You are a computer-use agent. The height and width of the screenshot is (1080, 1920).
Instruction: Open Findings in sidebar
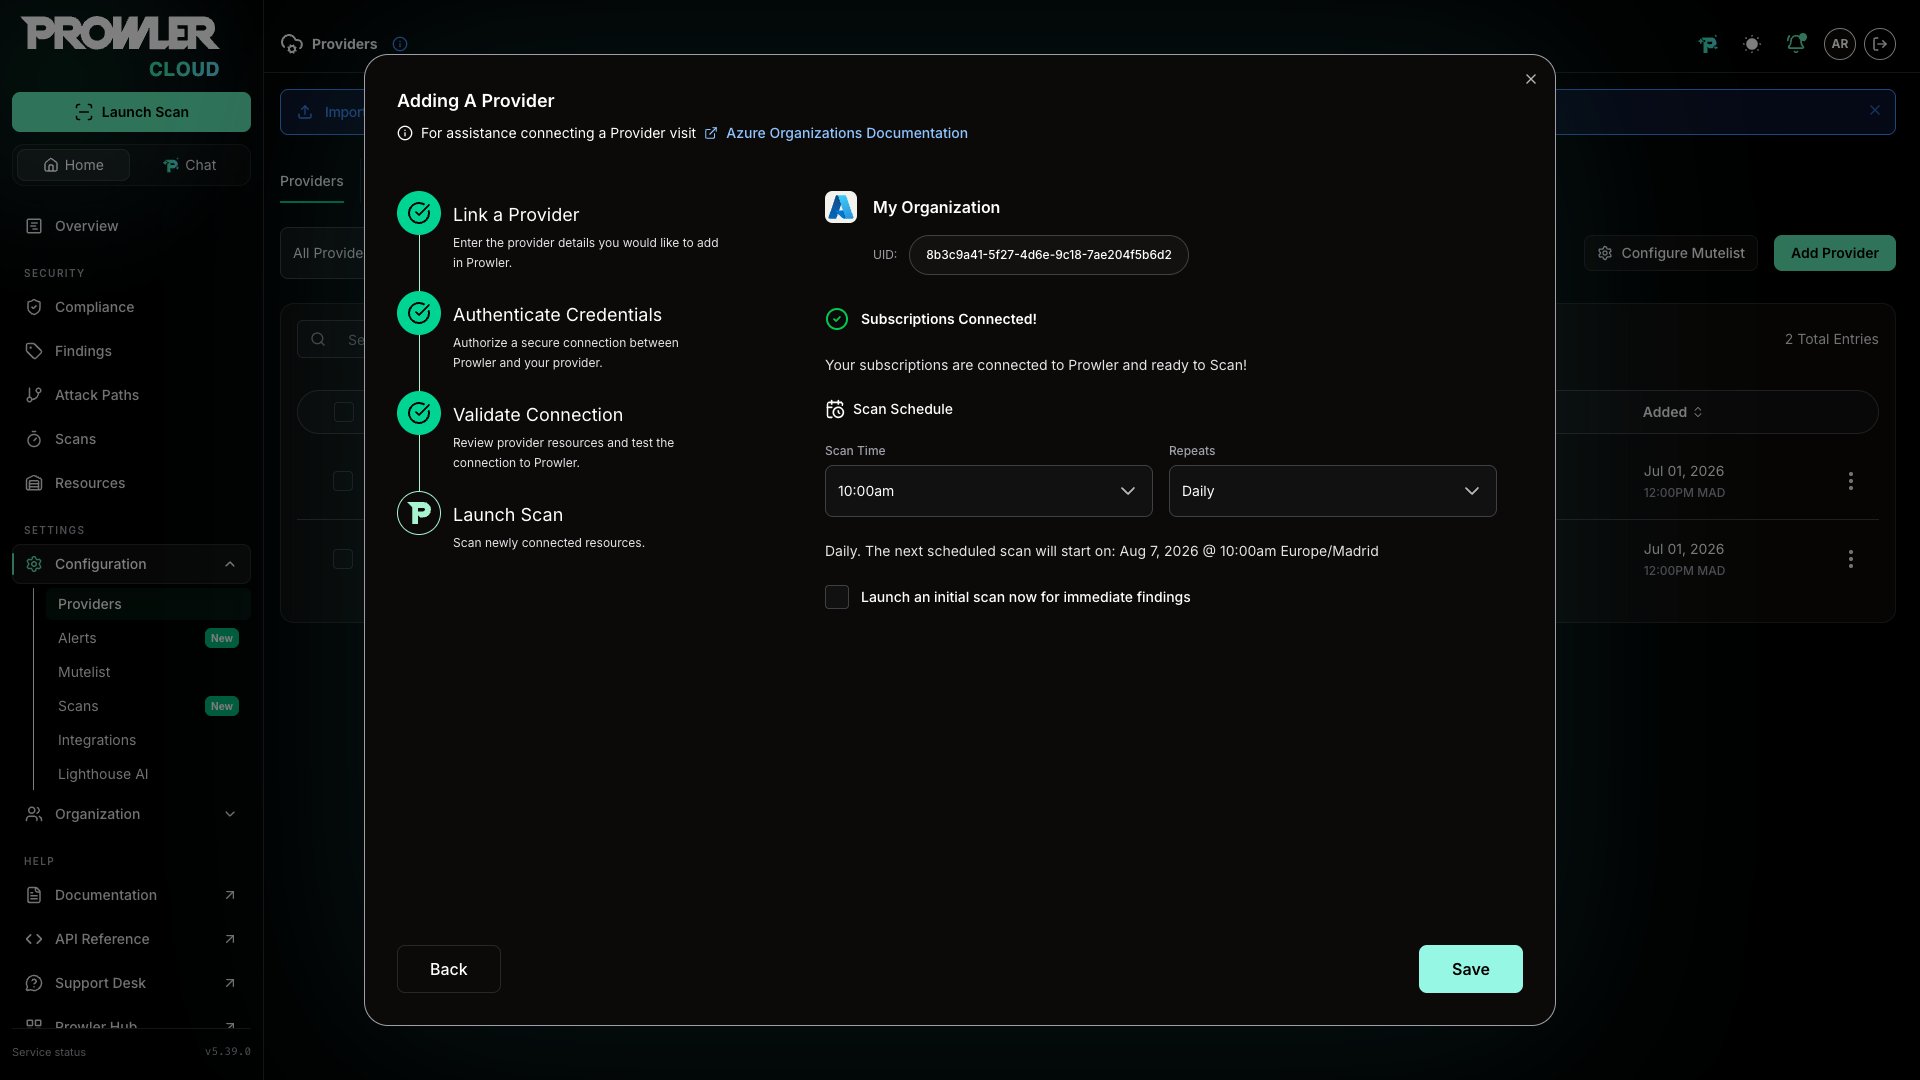point(131,351)
